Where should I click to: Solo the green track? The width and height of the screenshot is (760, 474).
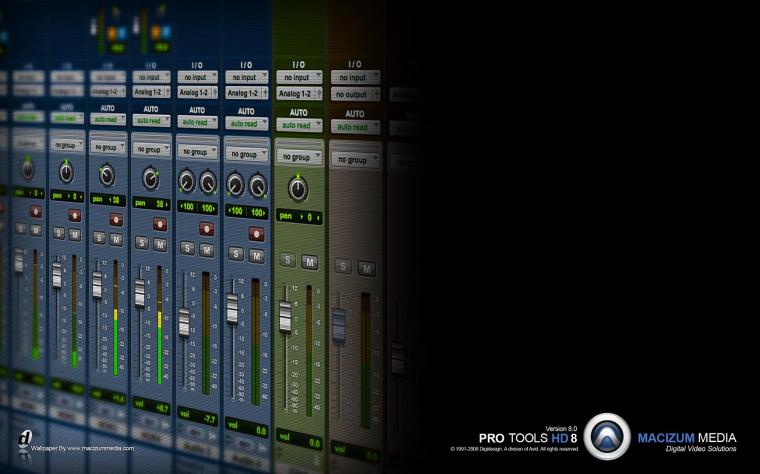pyautogui.click(x=288, y=260)
